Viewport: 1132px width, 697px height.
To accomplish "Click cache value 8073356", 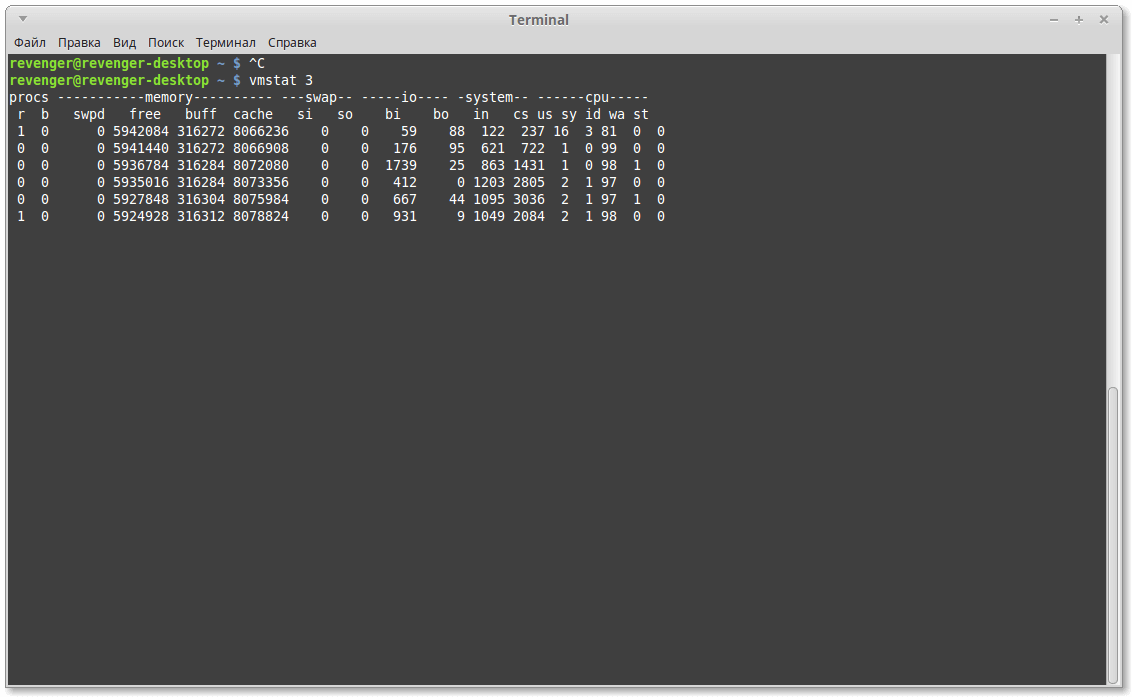I will click(x=261, y=182).
